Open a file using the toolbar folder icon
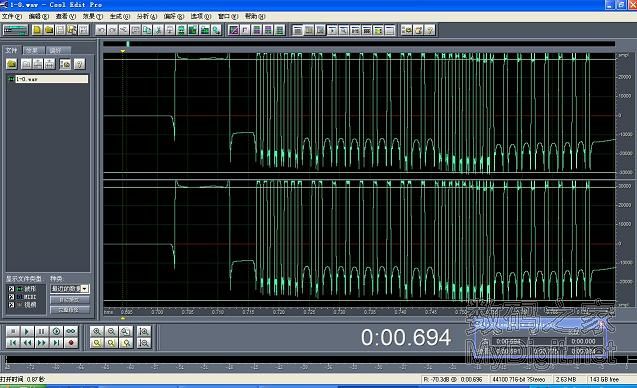This screenshot has height=388, width=637. (x=49, y=30)
